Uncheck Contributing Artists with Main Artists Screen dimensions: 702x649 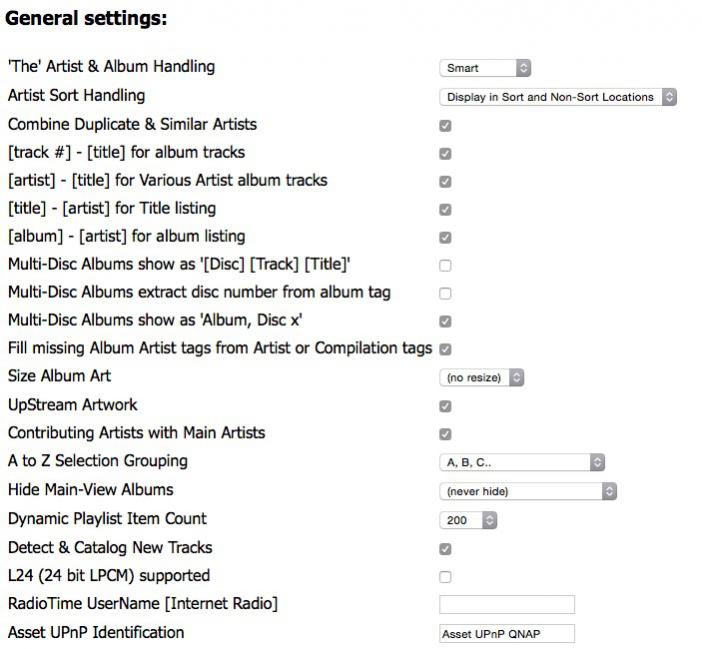point(445,435)
